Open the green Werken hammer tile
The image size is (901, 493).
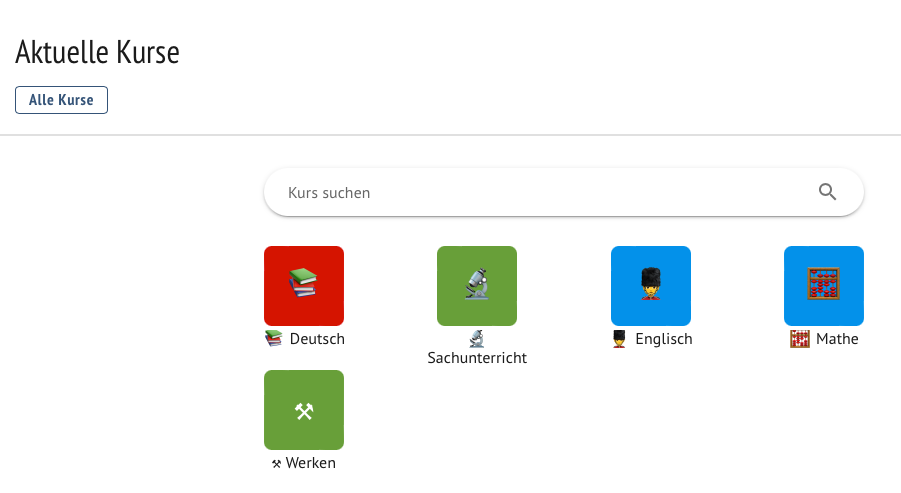(304, 410)
